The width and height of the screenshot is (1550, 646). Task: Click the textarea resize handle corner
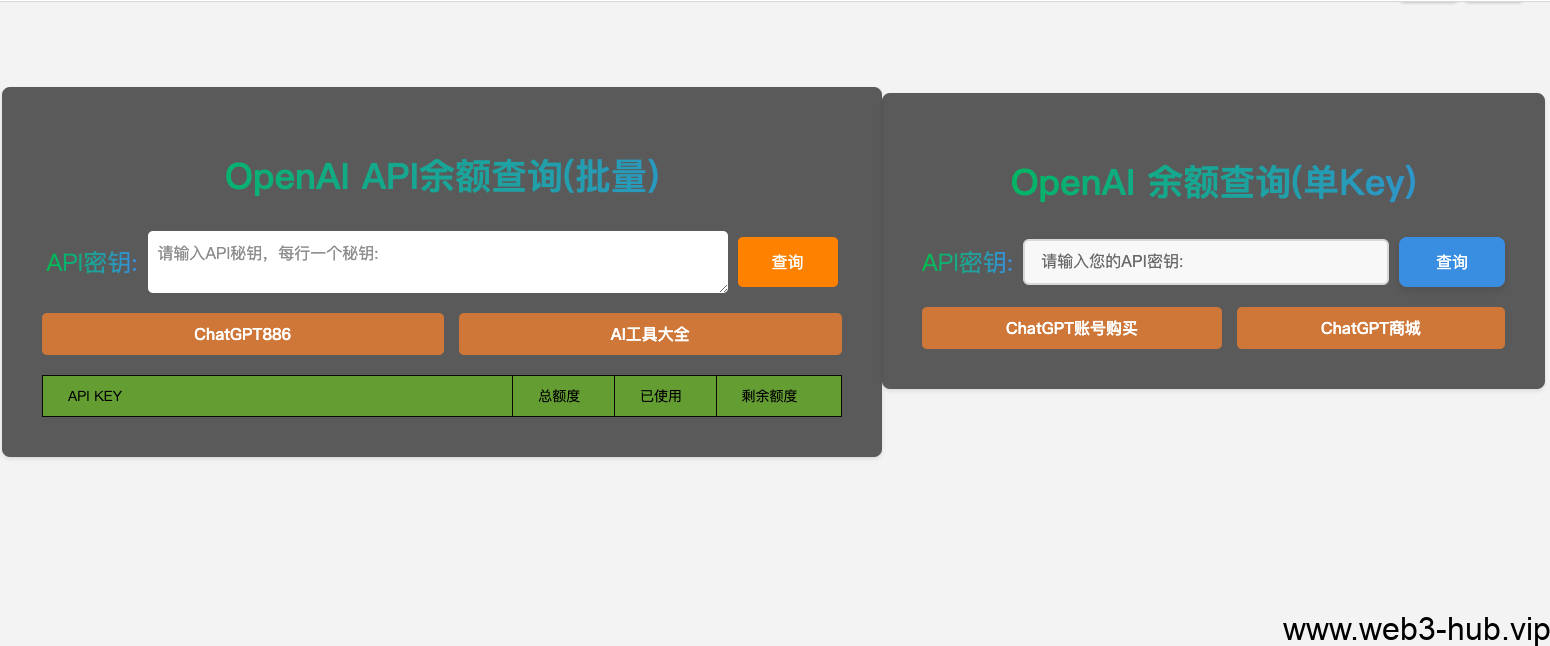723,288
